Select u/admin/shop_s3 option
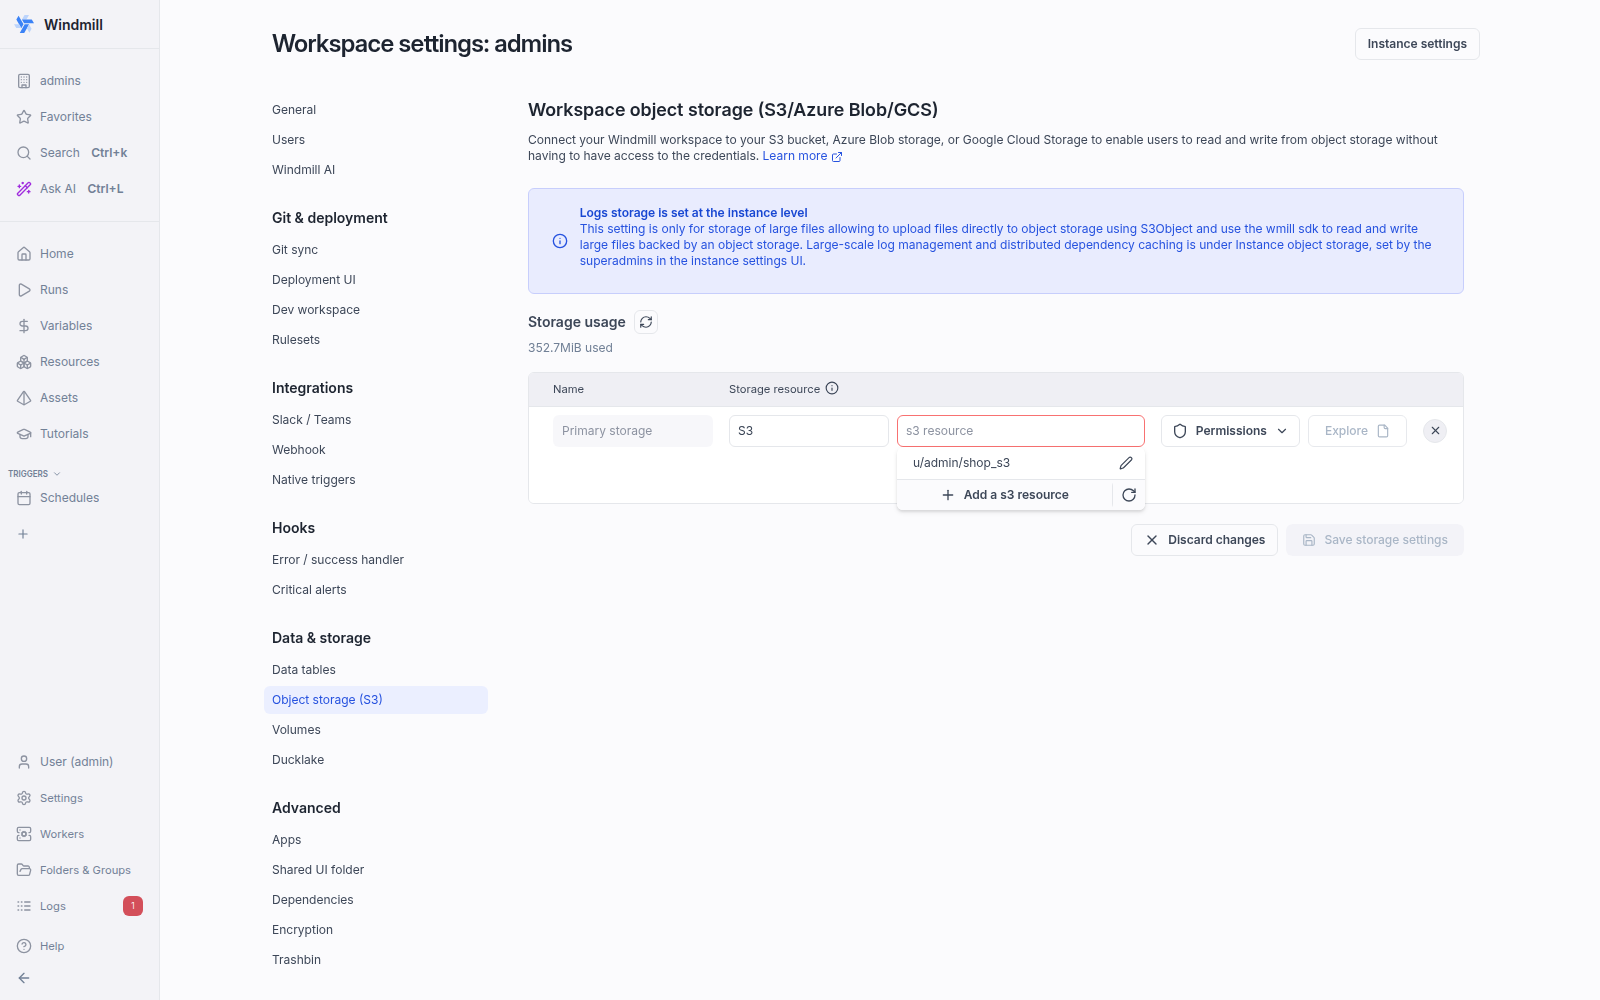Viewport: 1600px width, 1000px height. tap(1005, 463)
